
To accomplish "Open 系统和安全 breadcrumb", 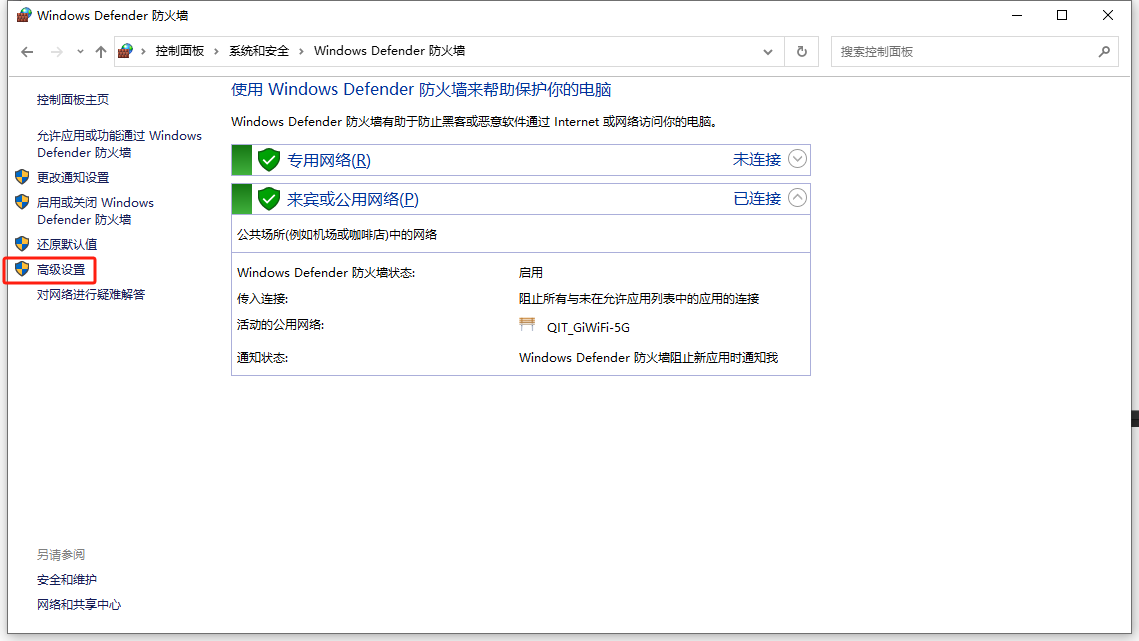I will (x=259, y=51).
